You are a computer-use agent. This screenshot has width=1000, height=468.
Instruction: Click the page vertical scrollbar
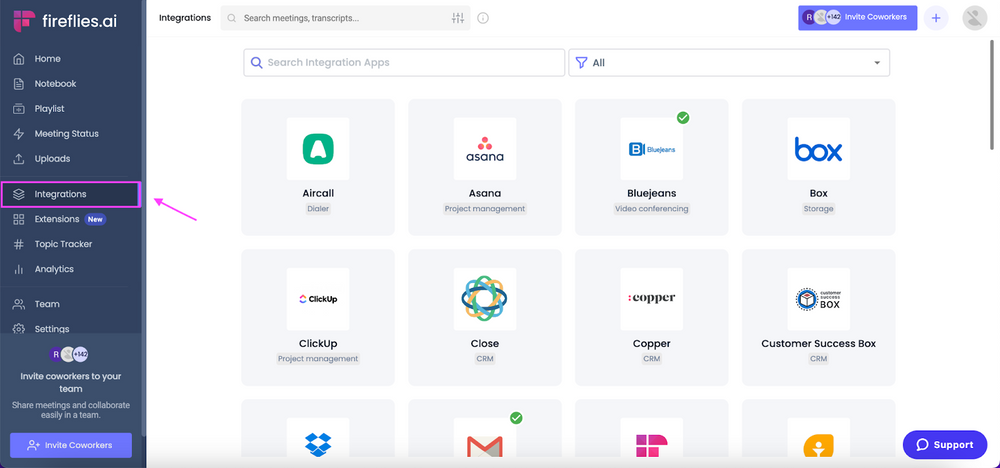(992, 100)
